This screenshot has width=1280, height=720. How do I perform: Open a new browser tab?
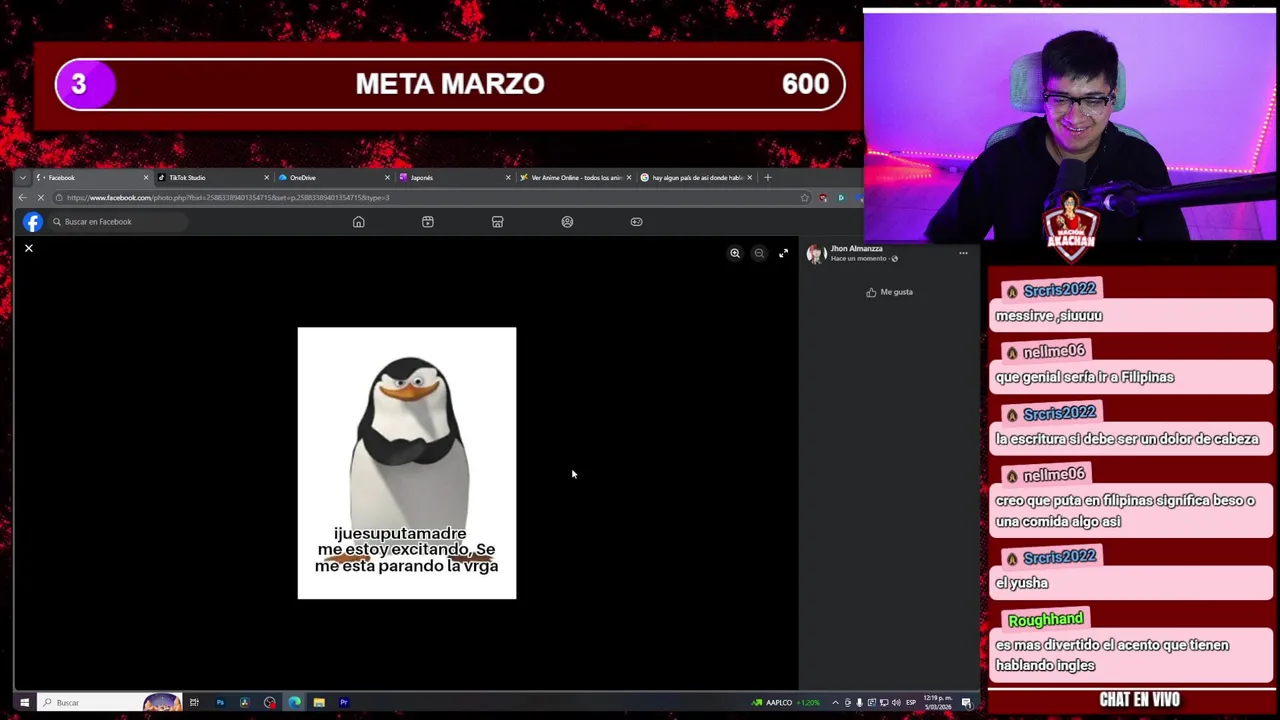[768, 178]
